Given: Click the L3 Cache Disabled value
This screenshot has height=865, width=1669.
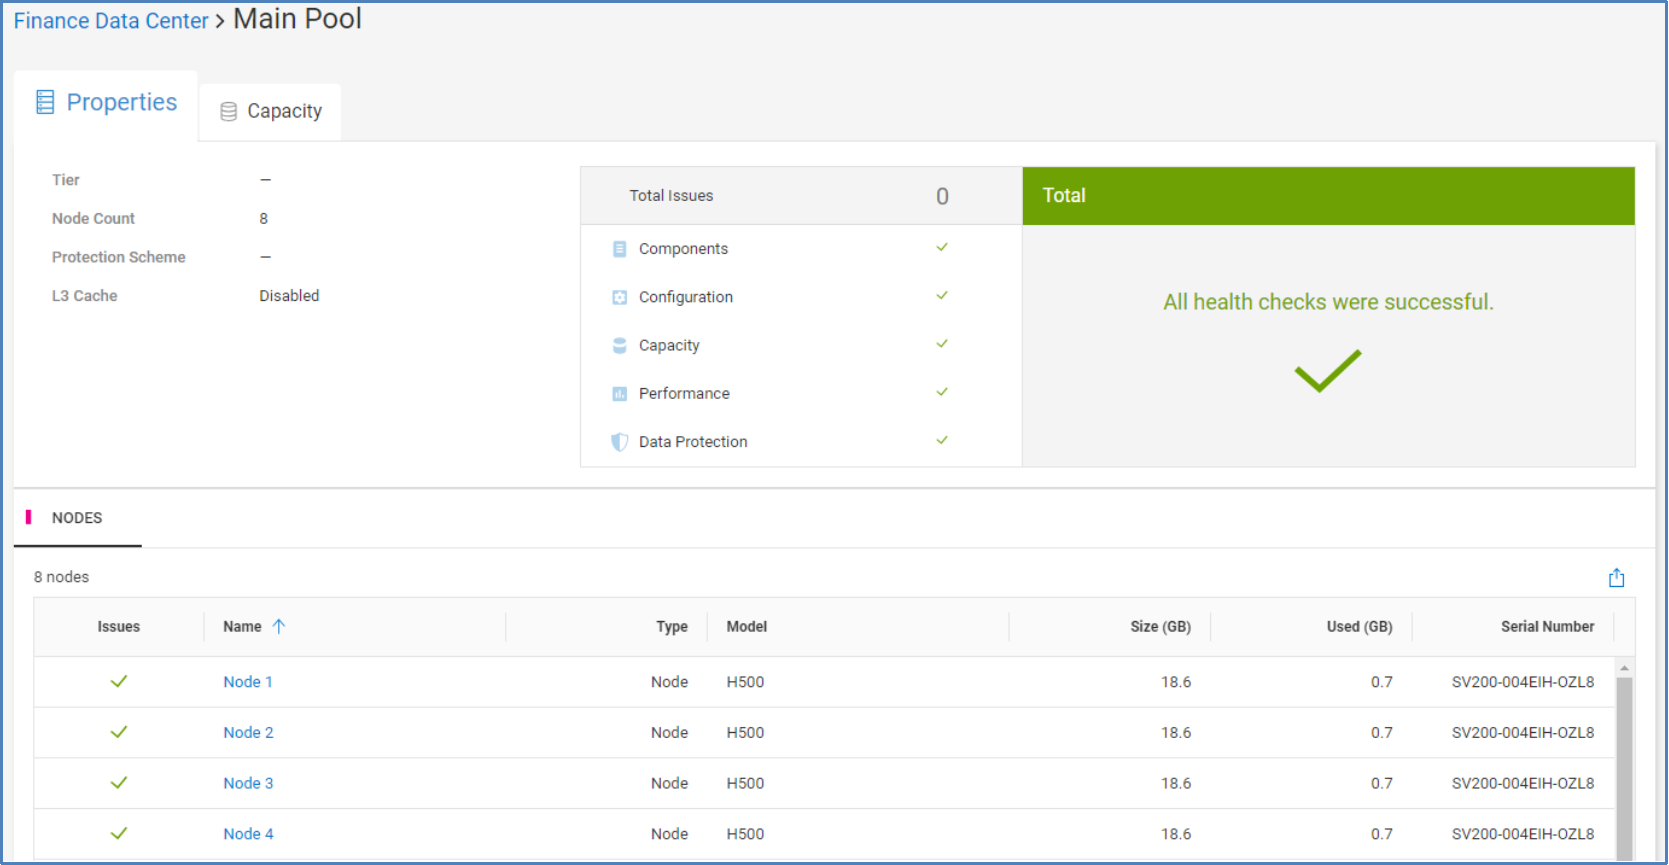Looking at the screenshot, I should click(289, 296).
